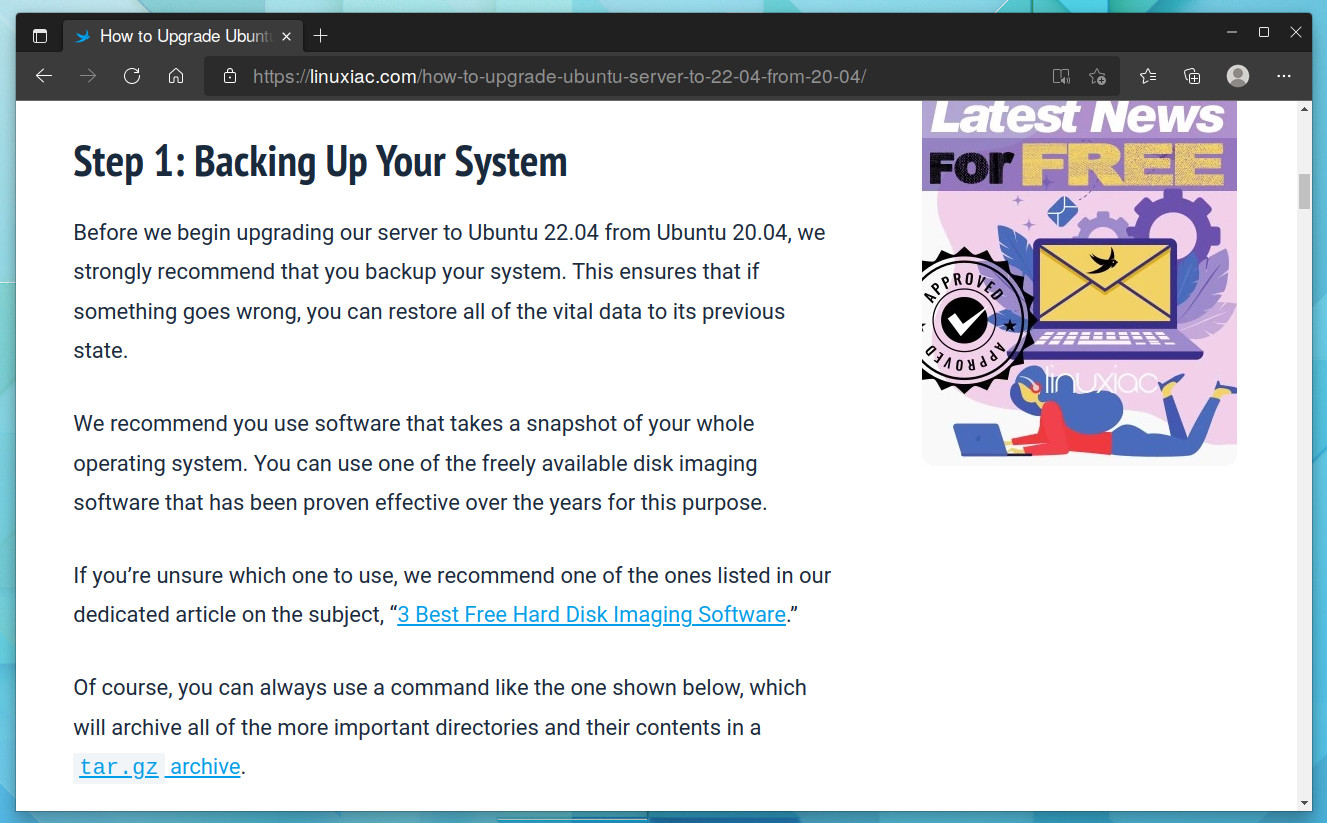This screenshot has width=1327, height=823.
Task: Click the Latest News for FREE banner
Action: point(1079,283)
